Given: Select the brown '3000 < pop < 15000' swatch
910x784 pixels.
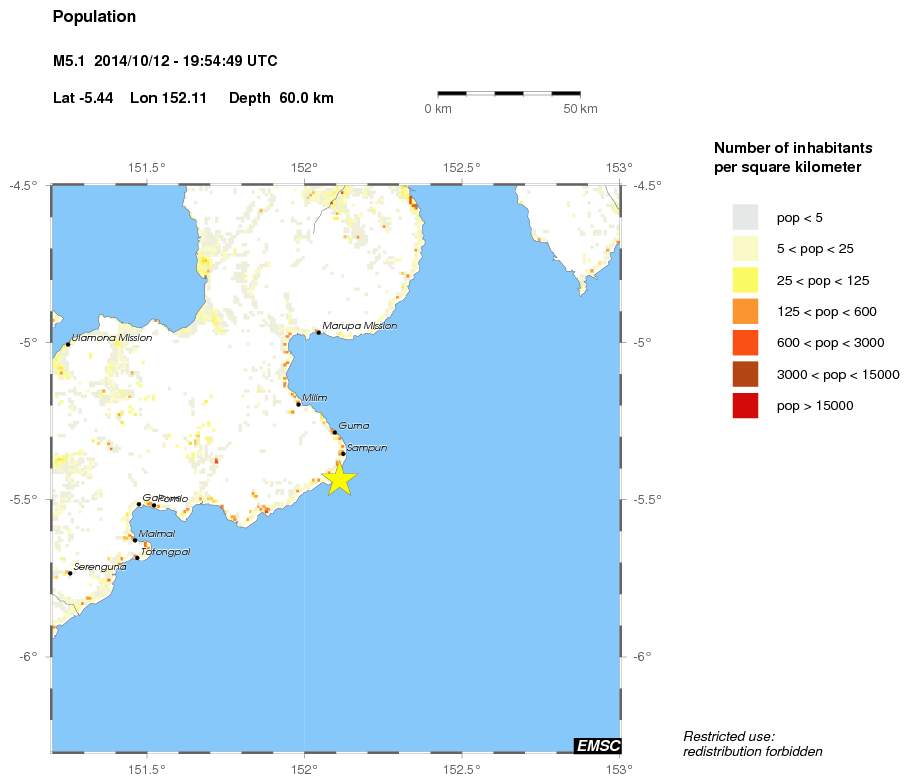Looking at the screenshot, I should [x=745, y=374].
